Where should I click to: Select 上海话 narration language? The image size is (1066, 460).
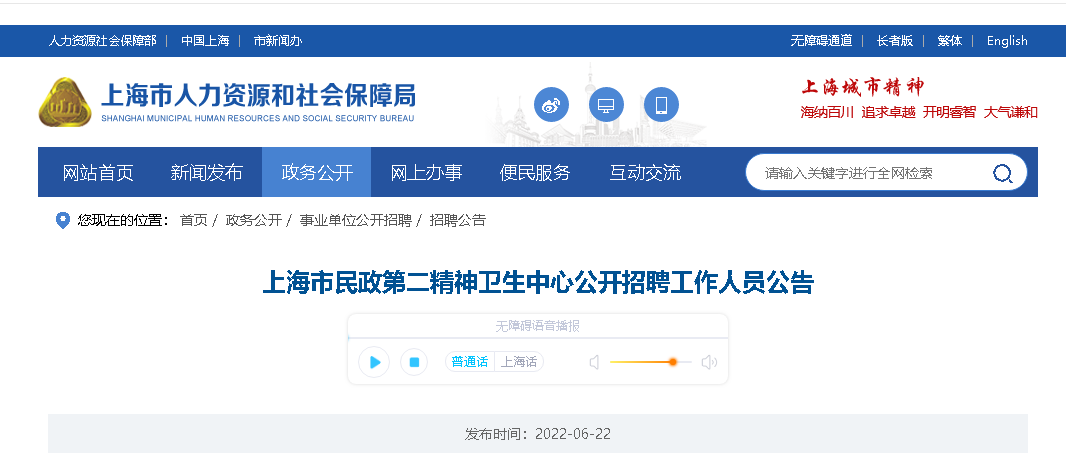tap(519, 362)
